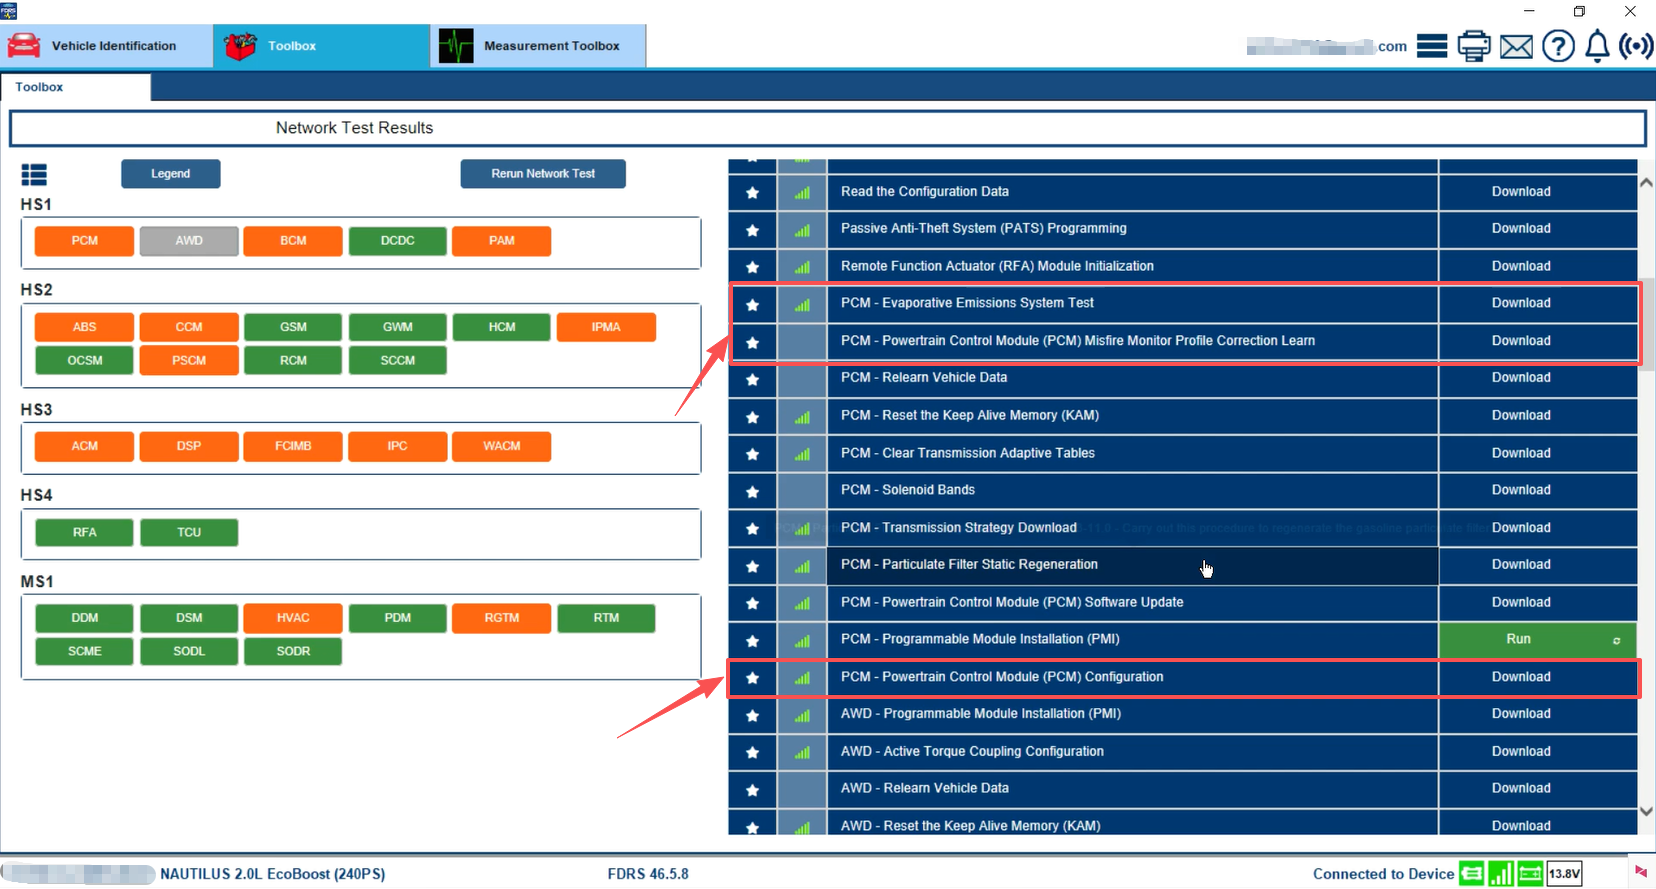Open the Measurement Toolbox tab

538,46
